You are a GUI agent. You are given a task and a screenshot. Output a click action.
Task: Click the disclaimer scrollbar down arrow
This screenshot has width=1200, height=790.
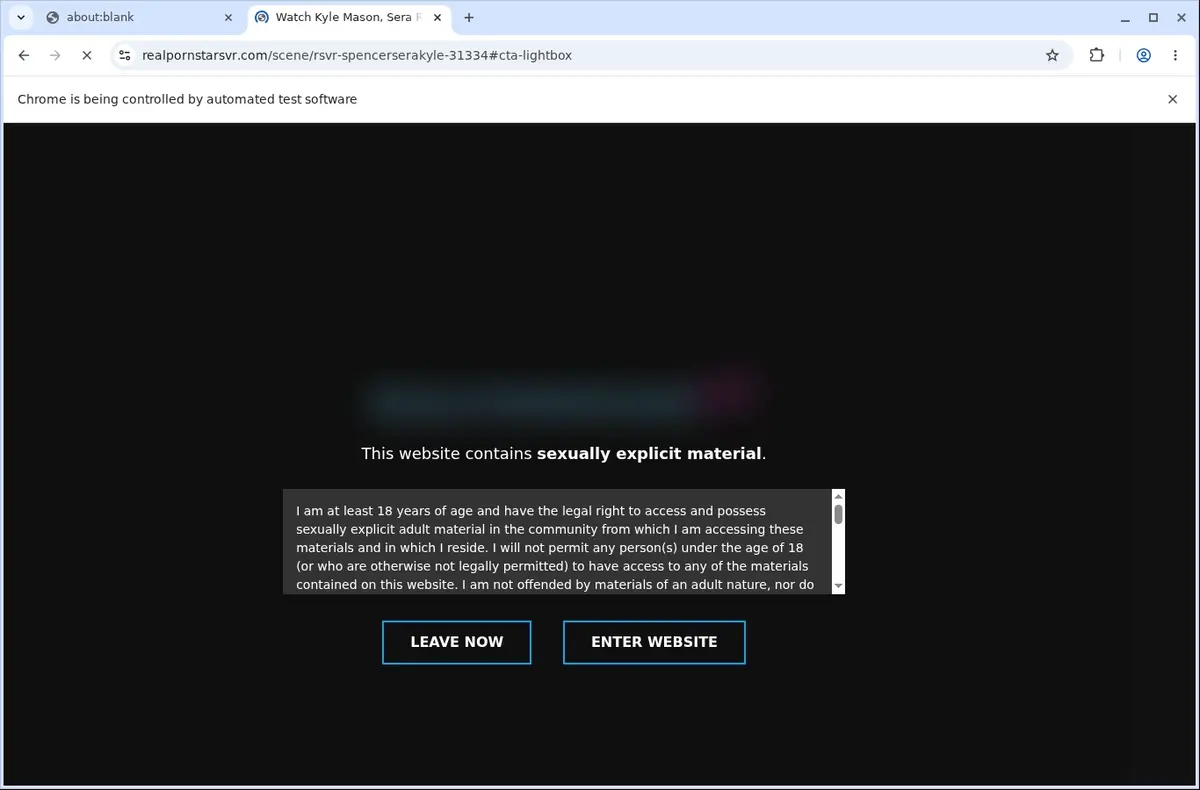(x=838, y=587)
